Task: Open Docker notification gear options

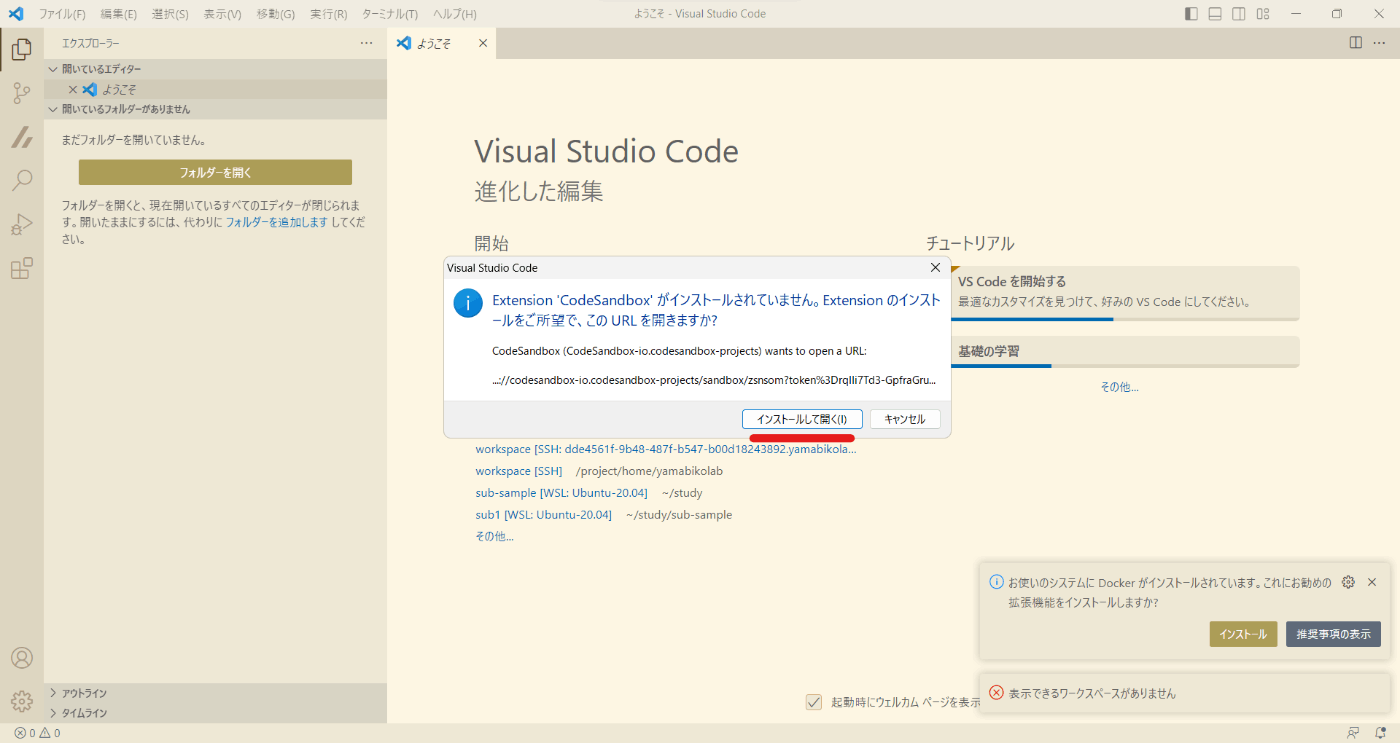Action: [x=1348, y=582]
